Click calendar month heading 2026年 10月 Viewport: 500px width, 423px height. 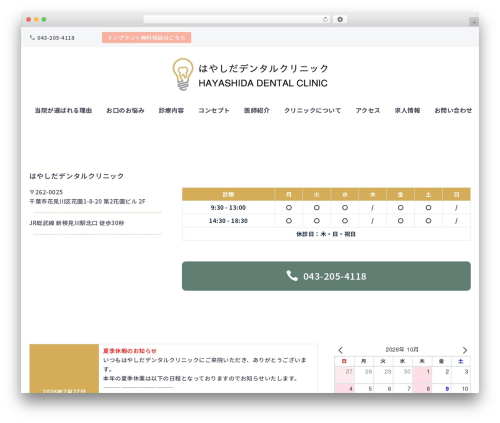coord(402,350)
